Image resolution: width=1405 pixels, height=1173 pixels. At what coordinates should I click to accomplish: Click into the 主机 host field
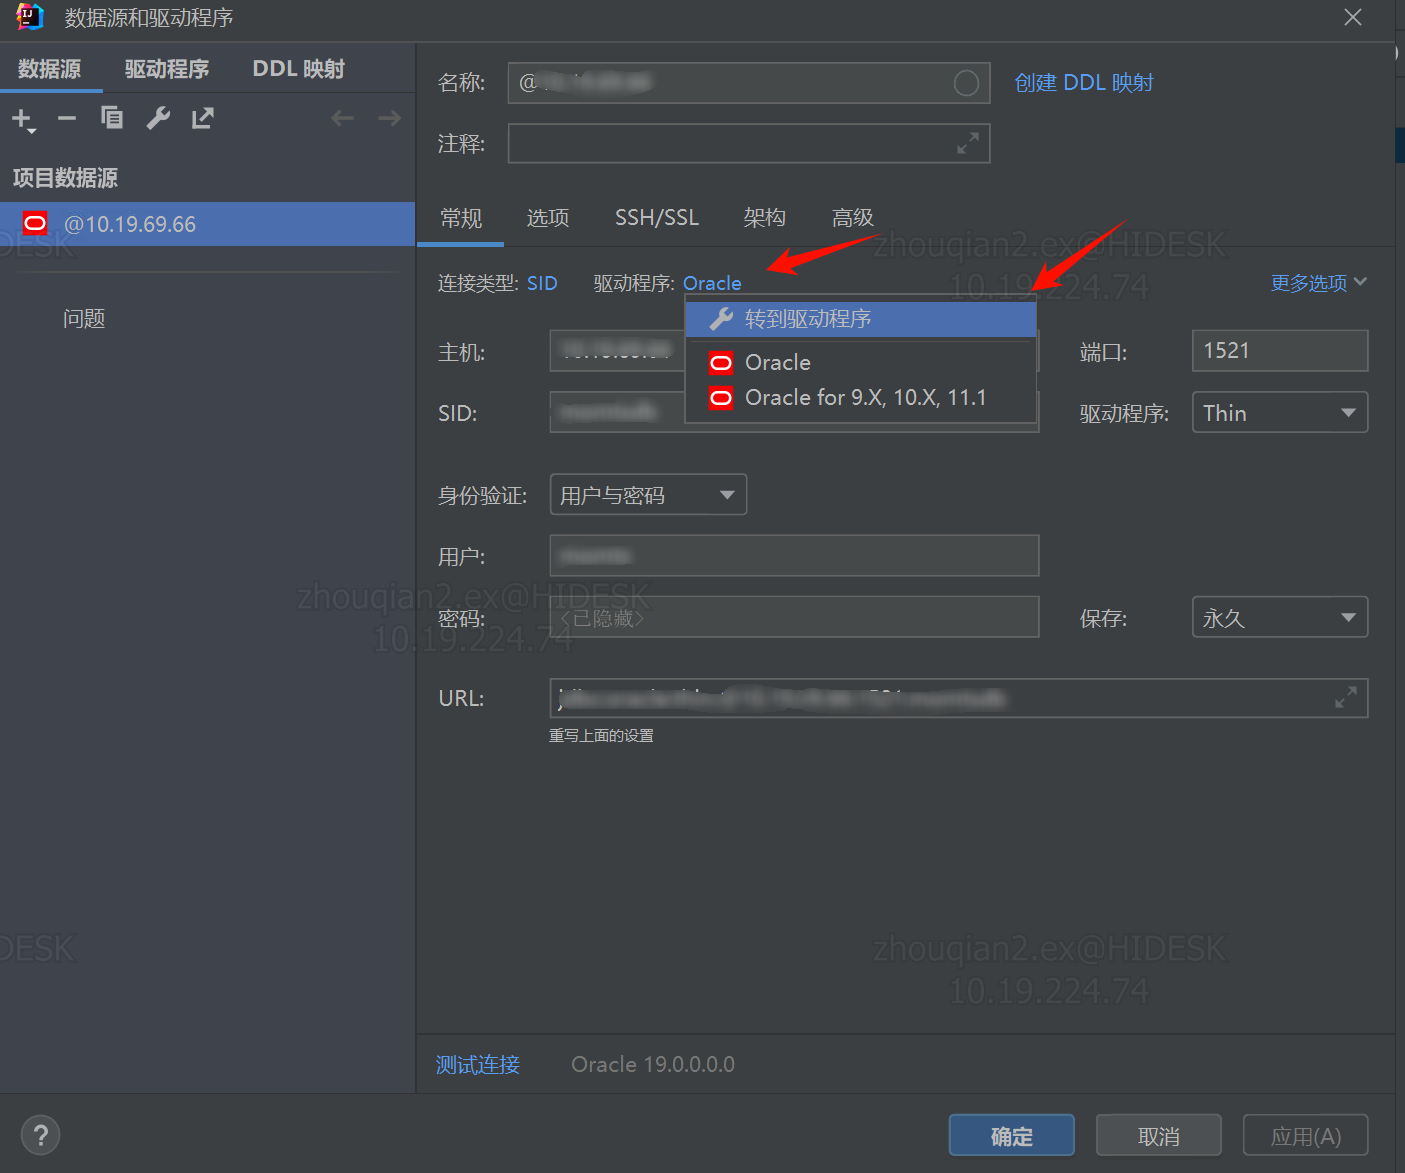[x=617, y=351]
